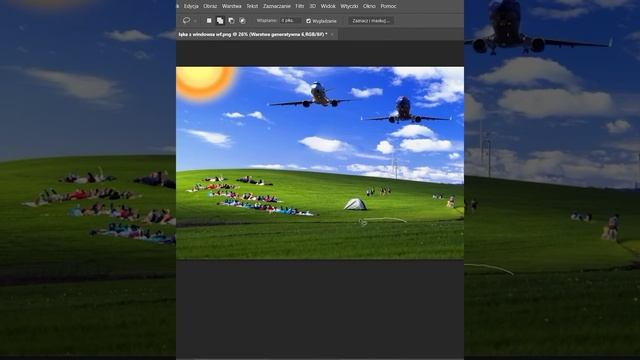Click the Wtapianie feather input field
Viewport: 640px width, 360px height.
pyautogui.click(x=290, y=20)
